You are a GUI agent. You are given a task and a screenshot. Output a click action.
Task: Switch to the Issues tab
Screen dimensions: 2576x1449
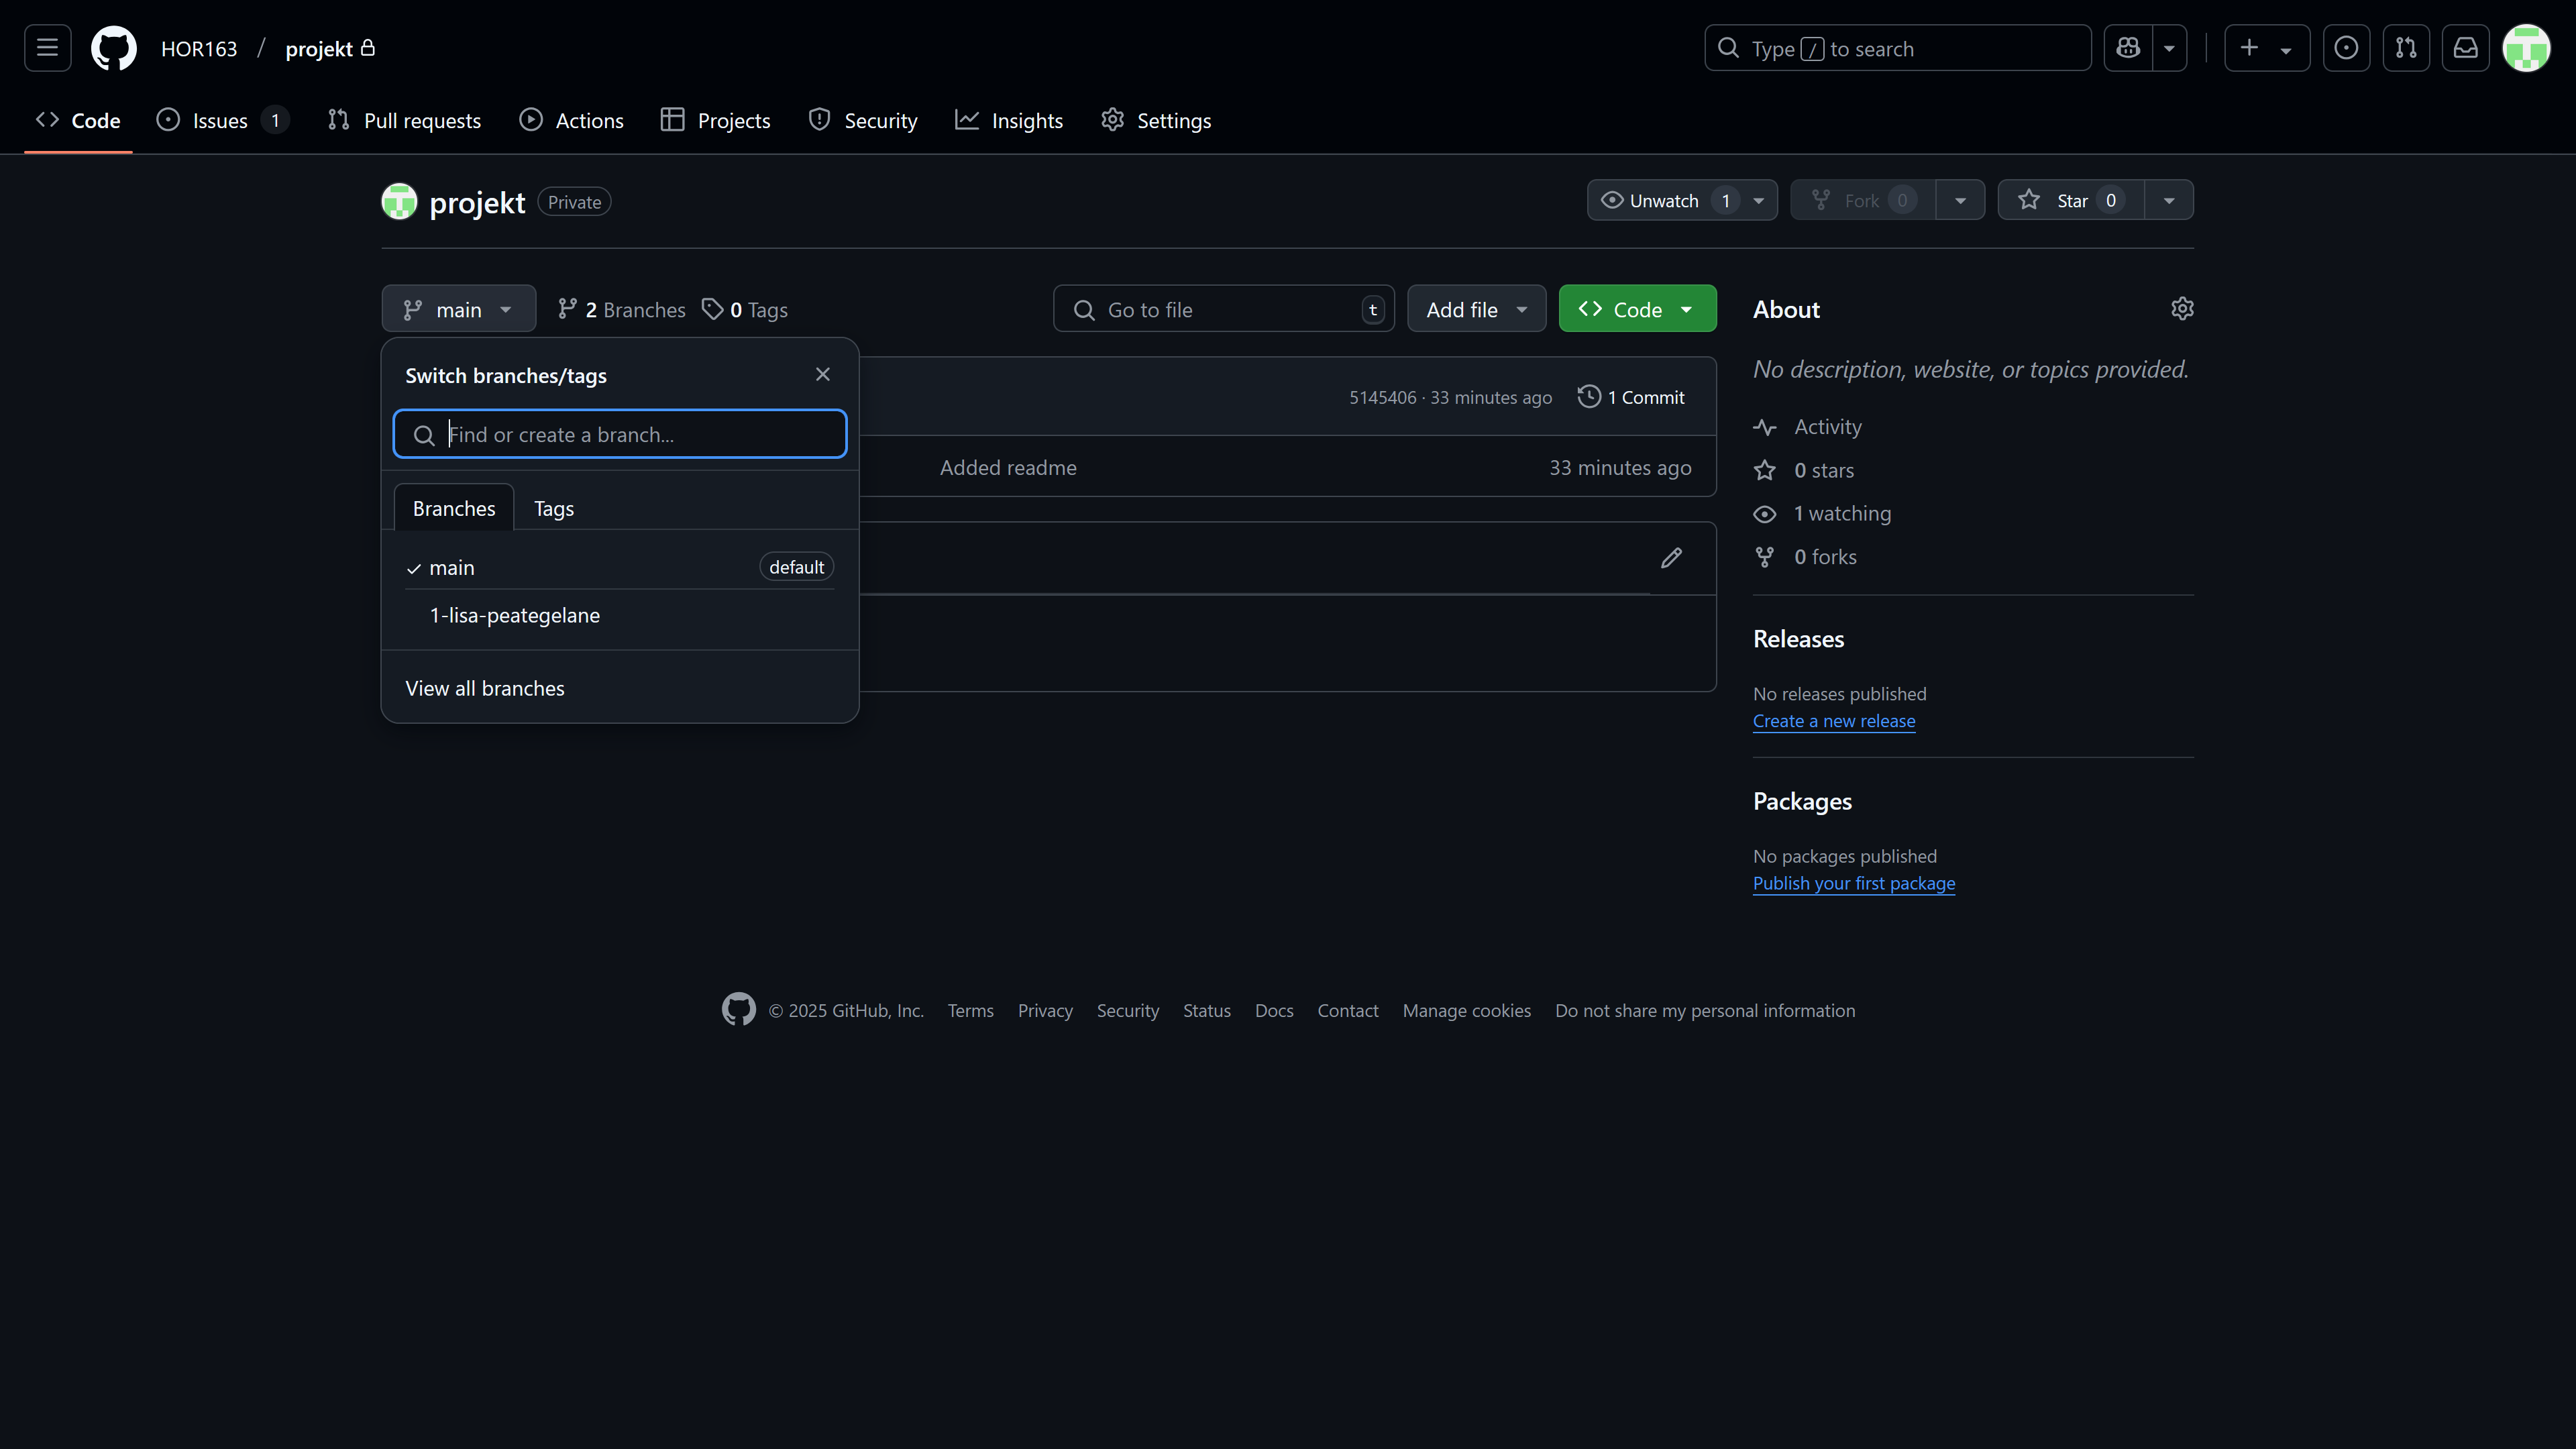pos(223,120)
